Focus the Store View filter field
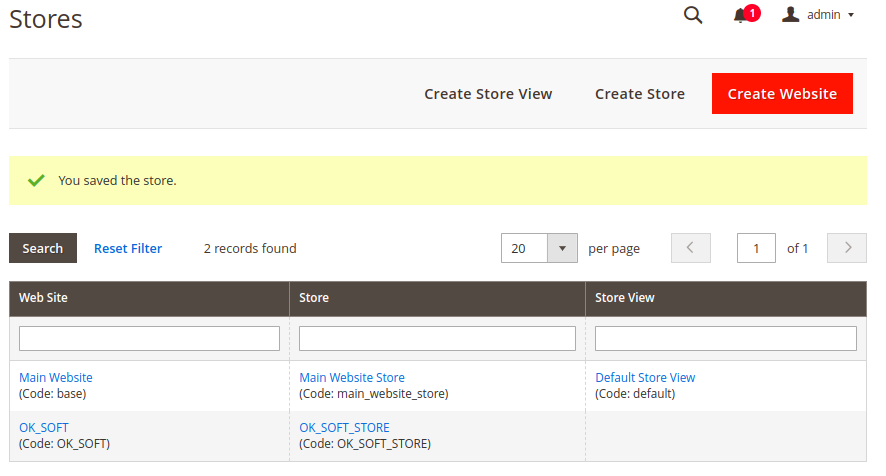The image size is (886, 476). click(726, 339)
